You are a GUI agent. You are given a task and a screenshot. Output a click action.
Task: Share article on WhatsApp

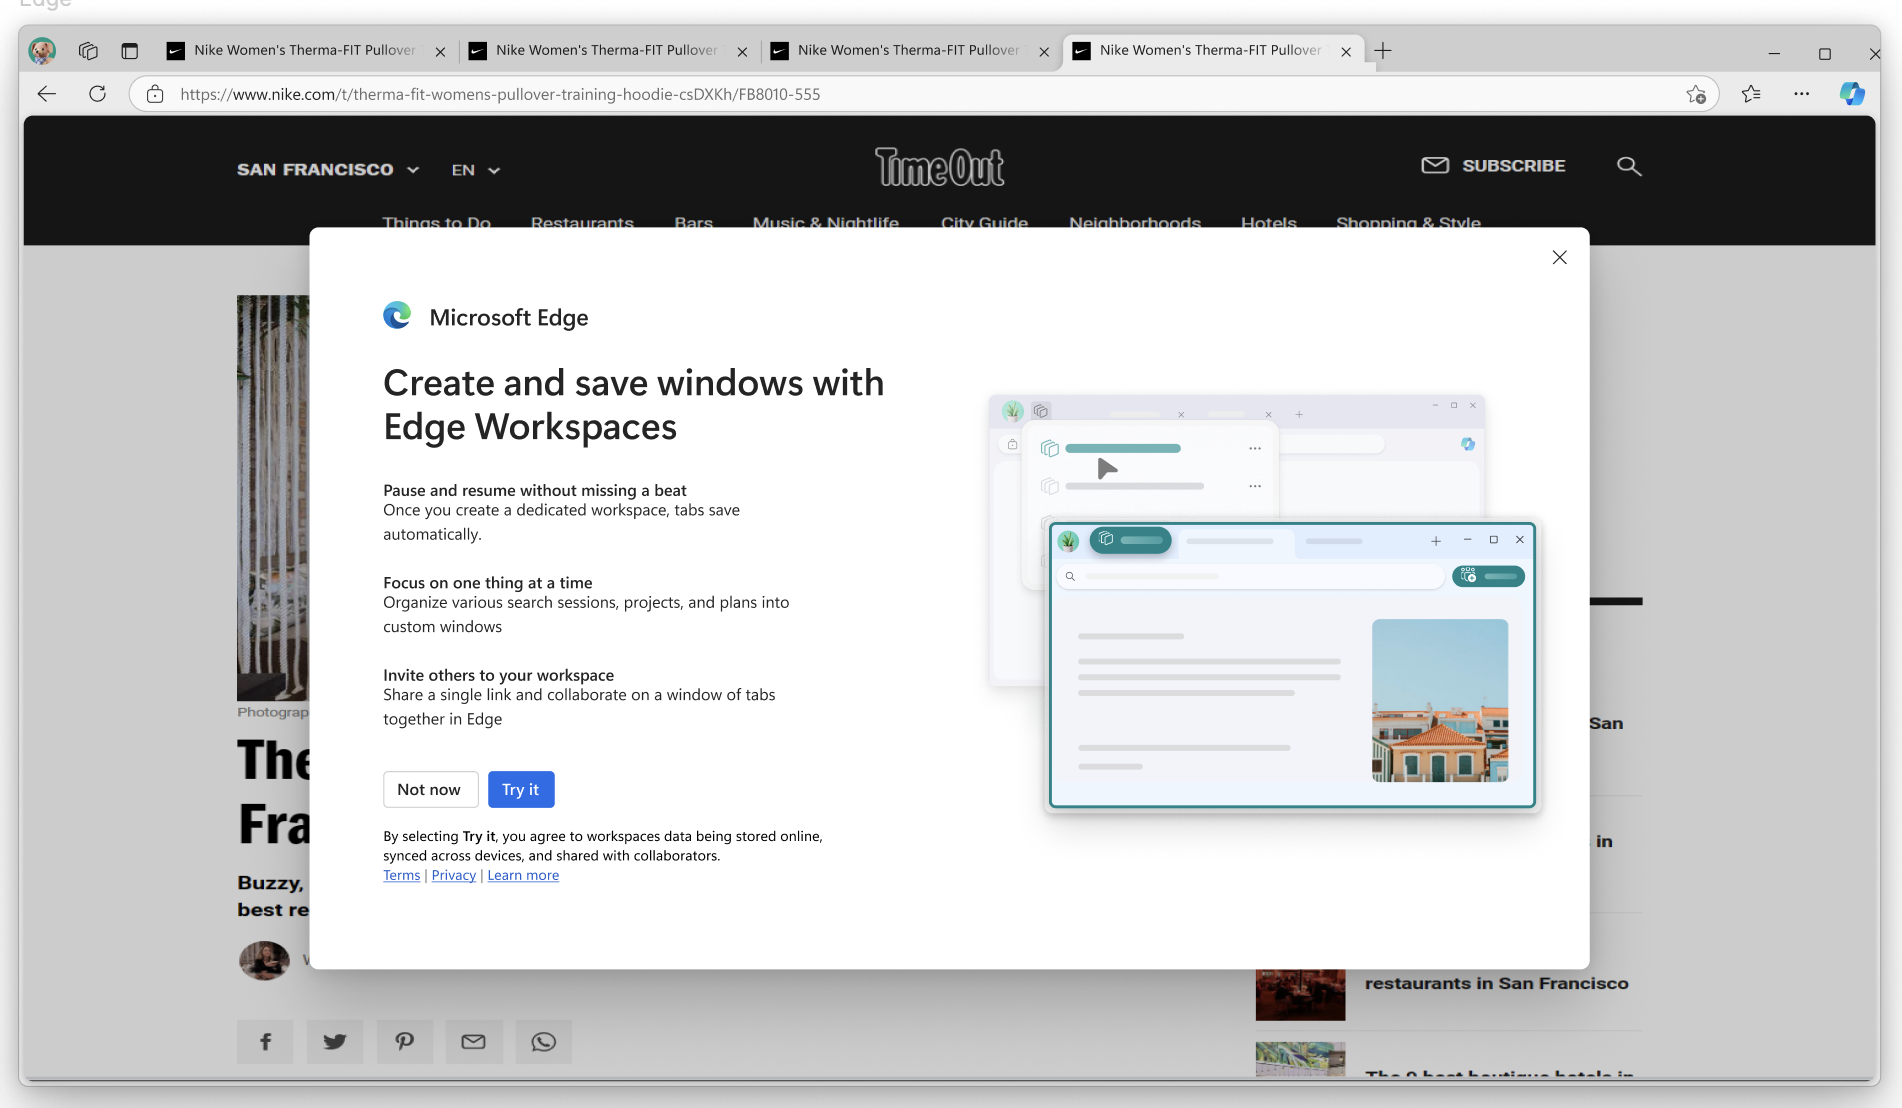click(543, 1042)
